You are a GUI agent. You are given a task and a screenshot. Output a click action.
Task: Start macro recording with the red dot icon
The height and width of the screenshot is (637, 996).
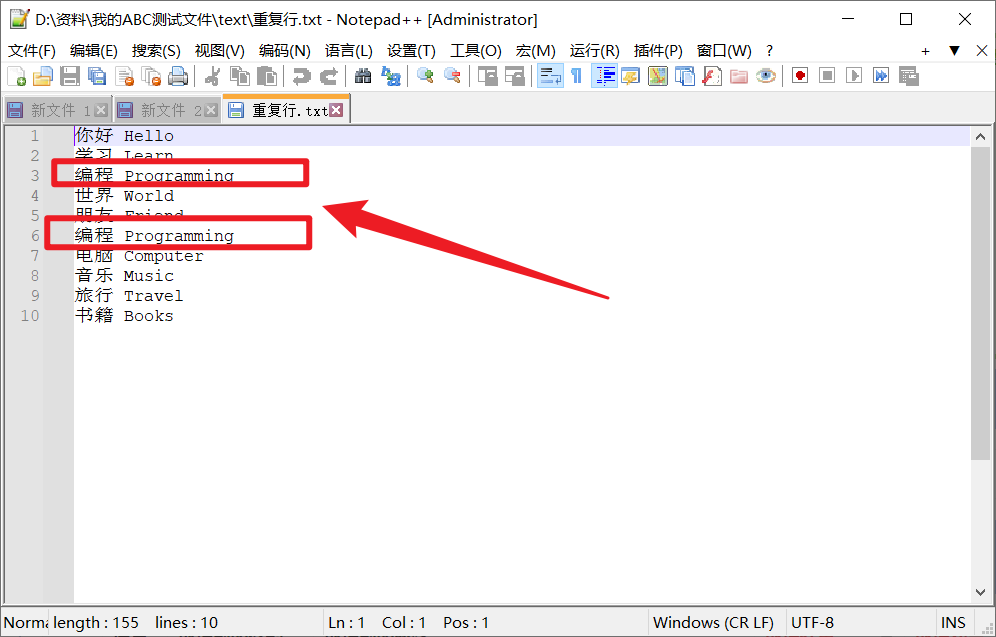(800, 76)
